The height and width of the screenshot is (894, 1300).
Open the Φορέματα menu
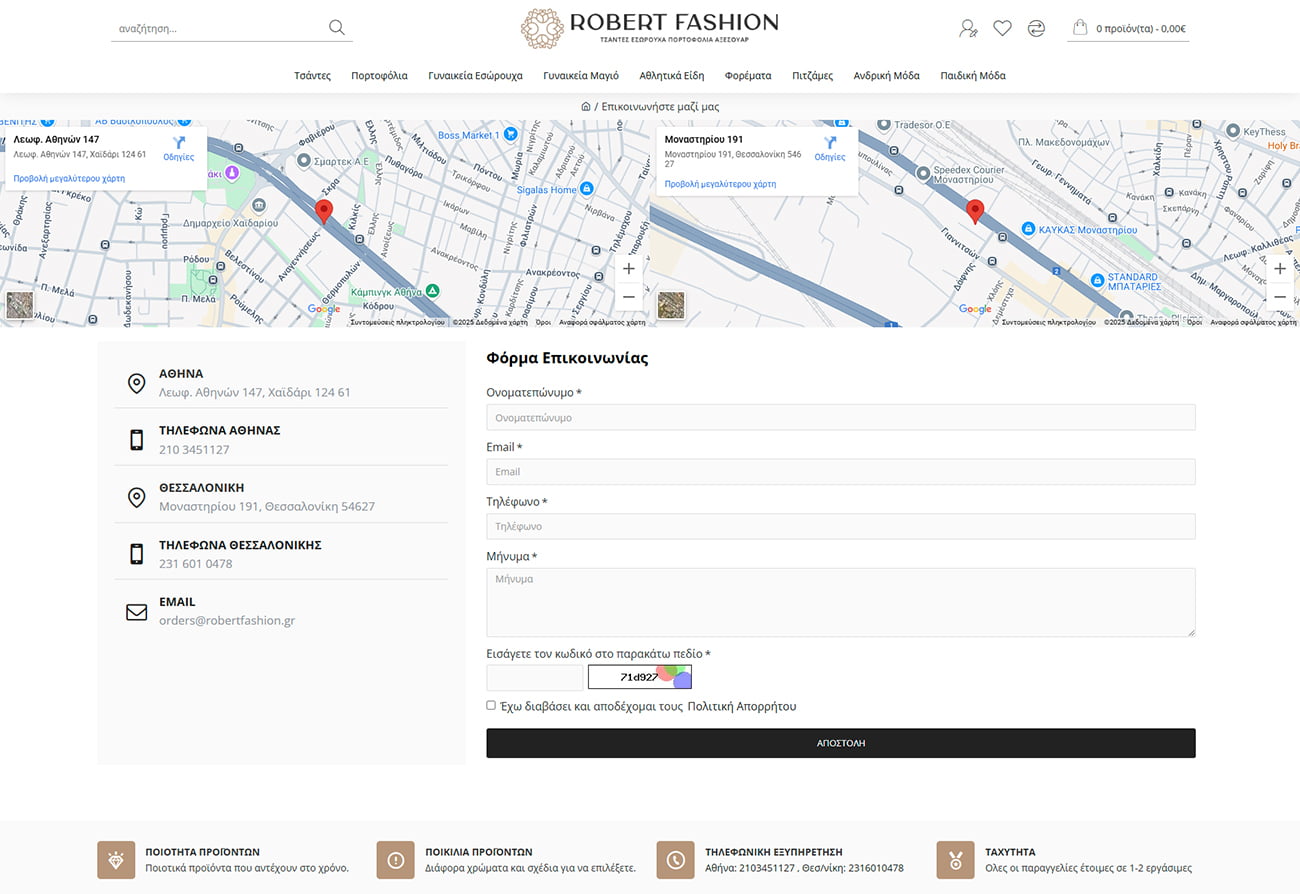point(748,76)
